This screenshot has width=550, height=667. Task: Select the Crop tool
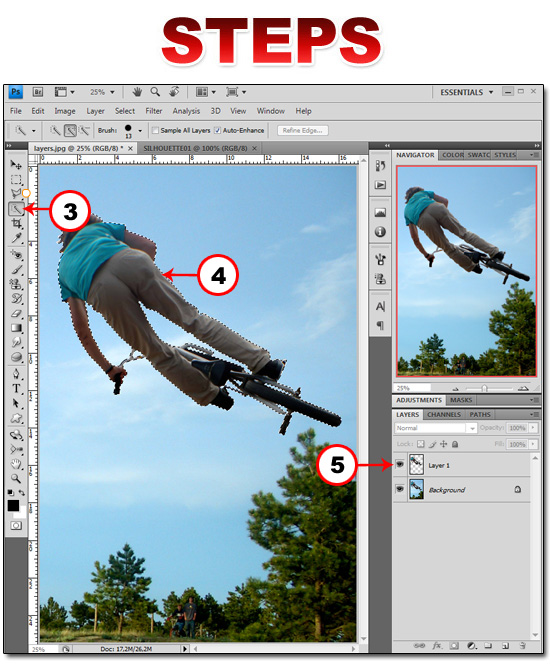point(16,224)
